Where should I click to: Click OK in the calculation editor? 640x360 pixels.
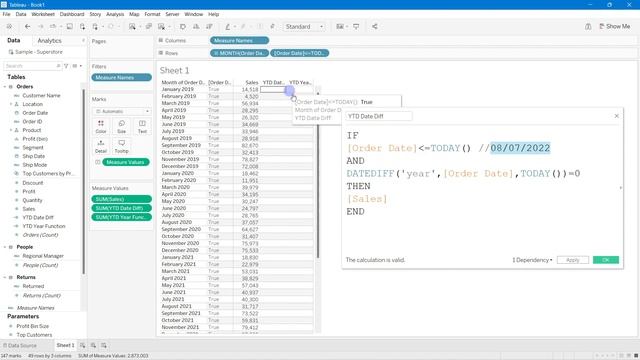click(606, 260)
